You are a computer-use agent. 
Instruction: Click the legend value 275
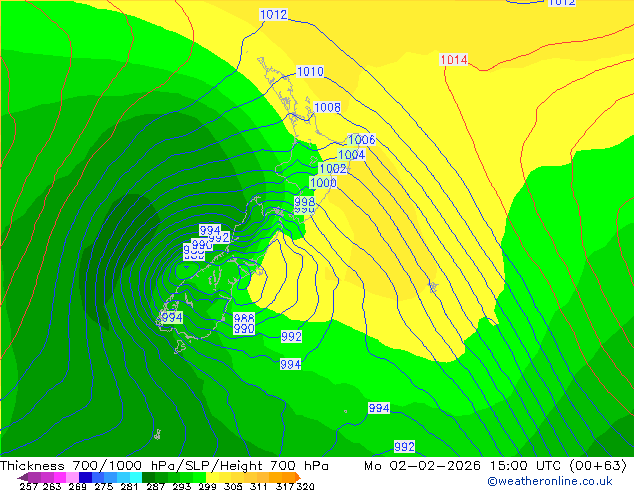(104, 486)
